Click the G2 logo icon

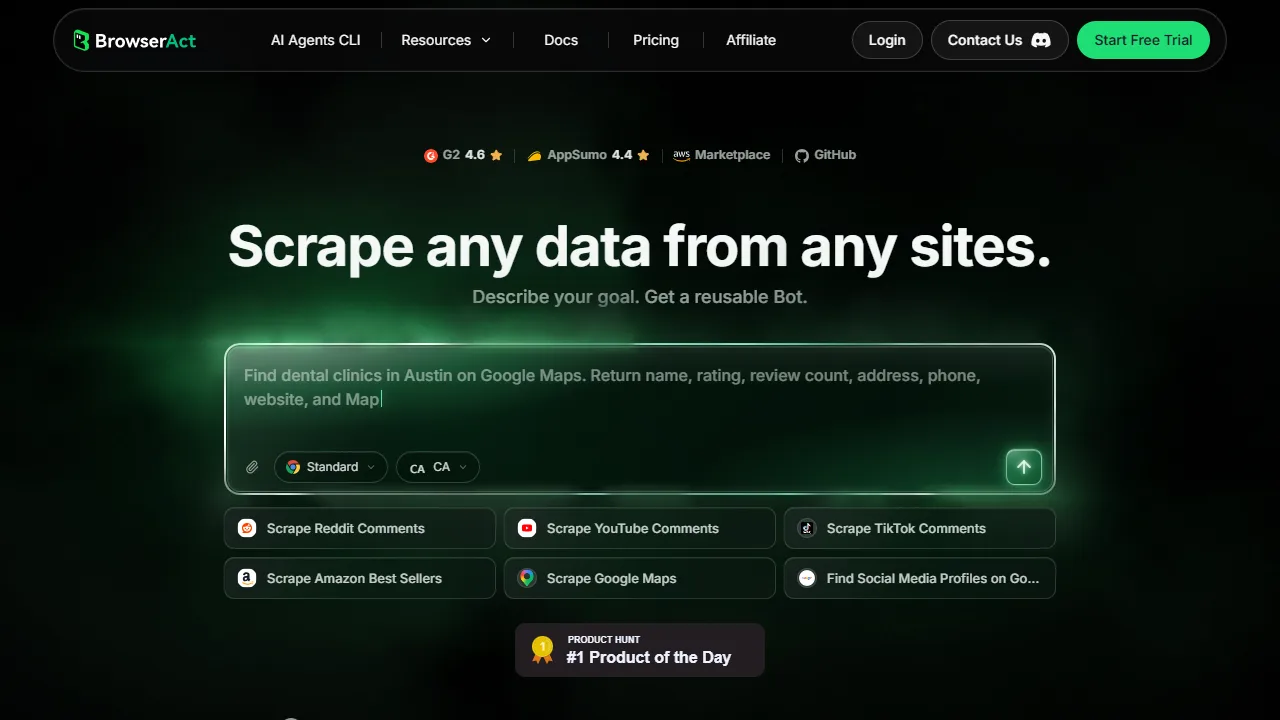point(431,155)
